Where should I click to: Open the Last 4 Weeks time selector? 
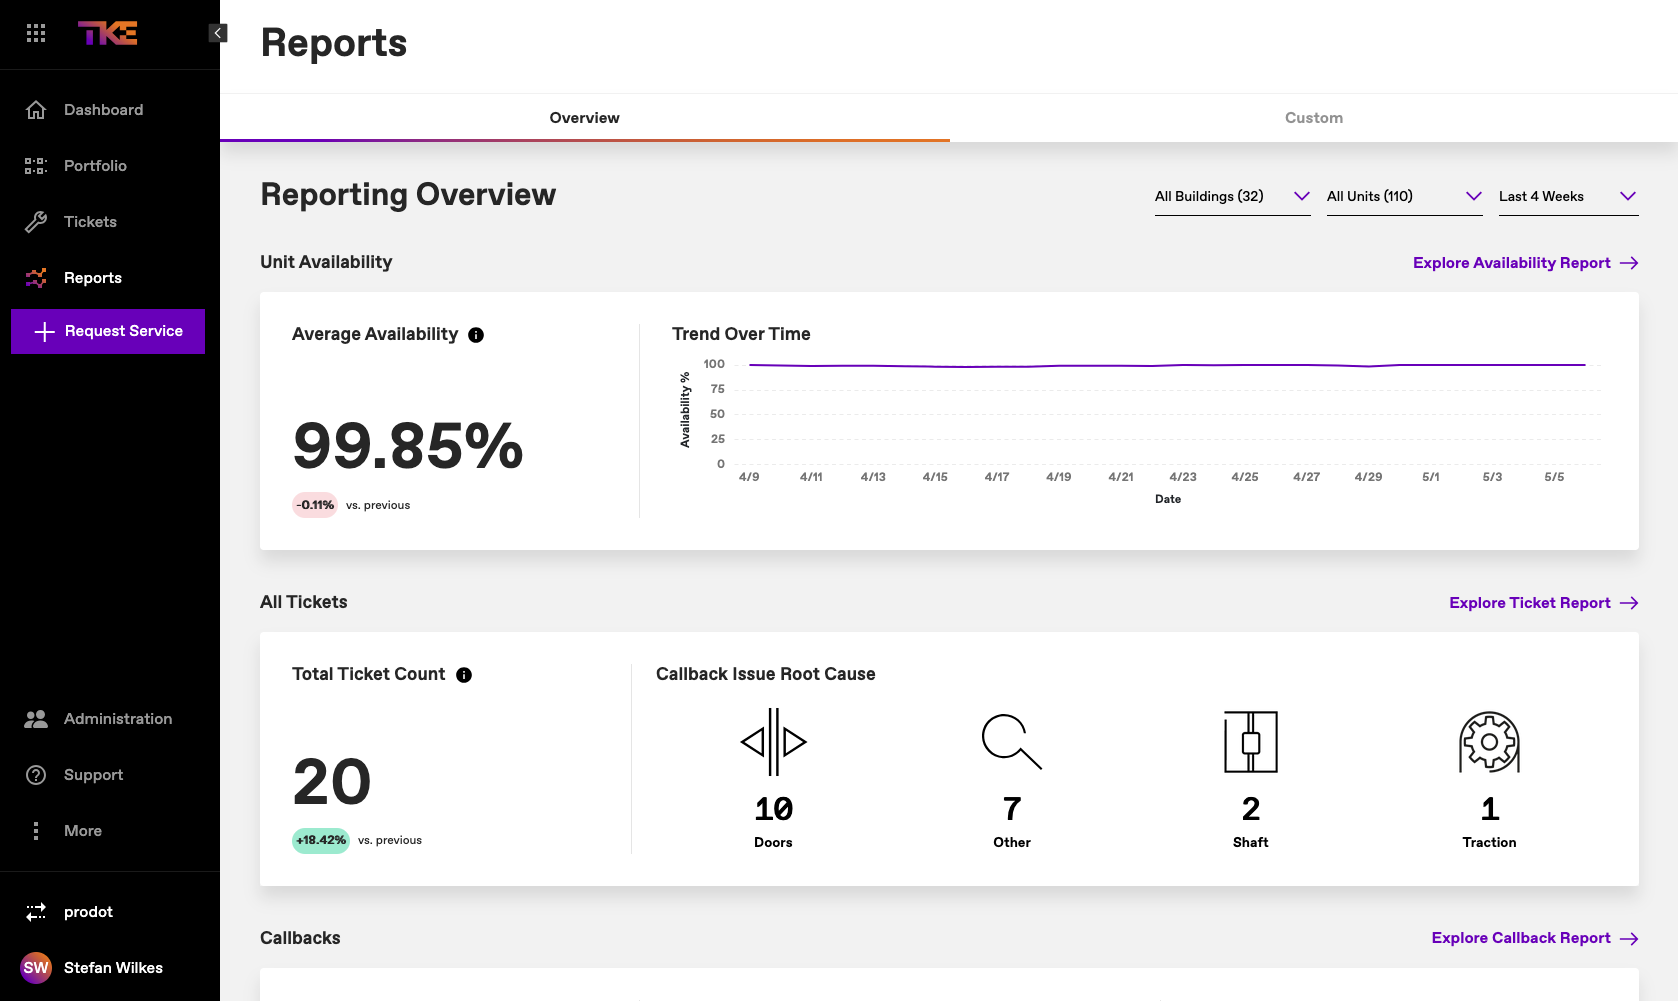(1566, 196)
